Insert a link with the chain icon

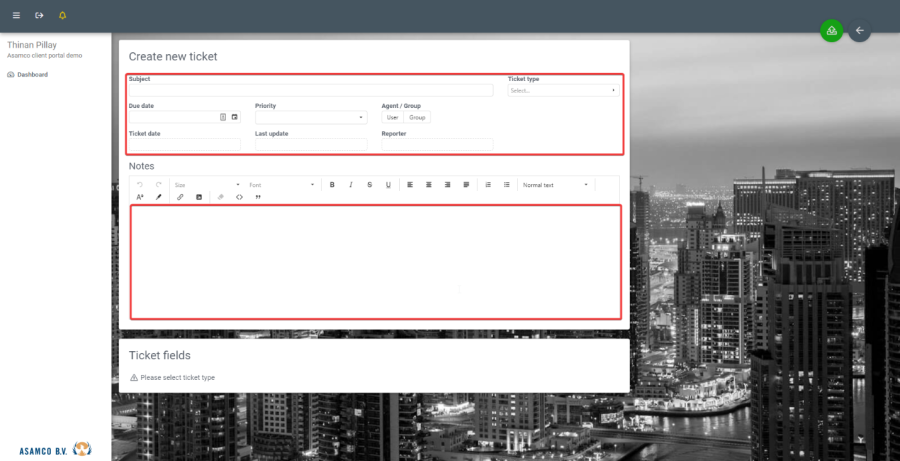(180, 197)
